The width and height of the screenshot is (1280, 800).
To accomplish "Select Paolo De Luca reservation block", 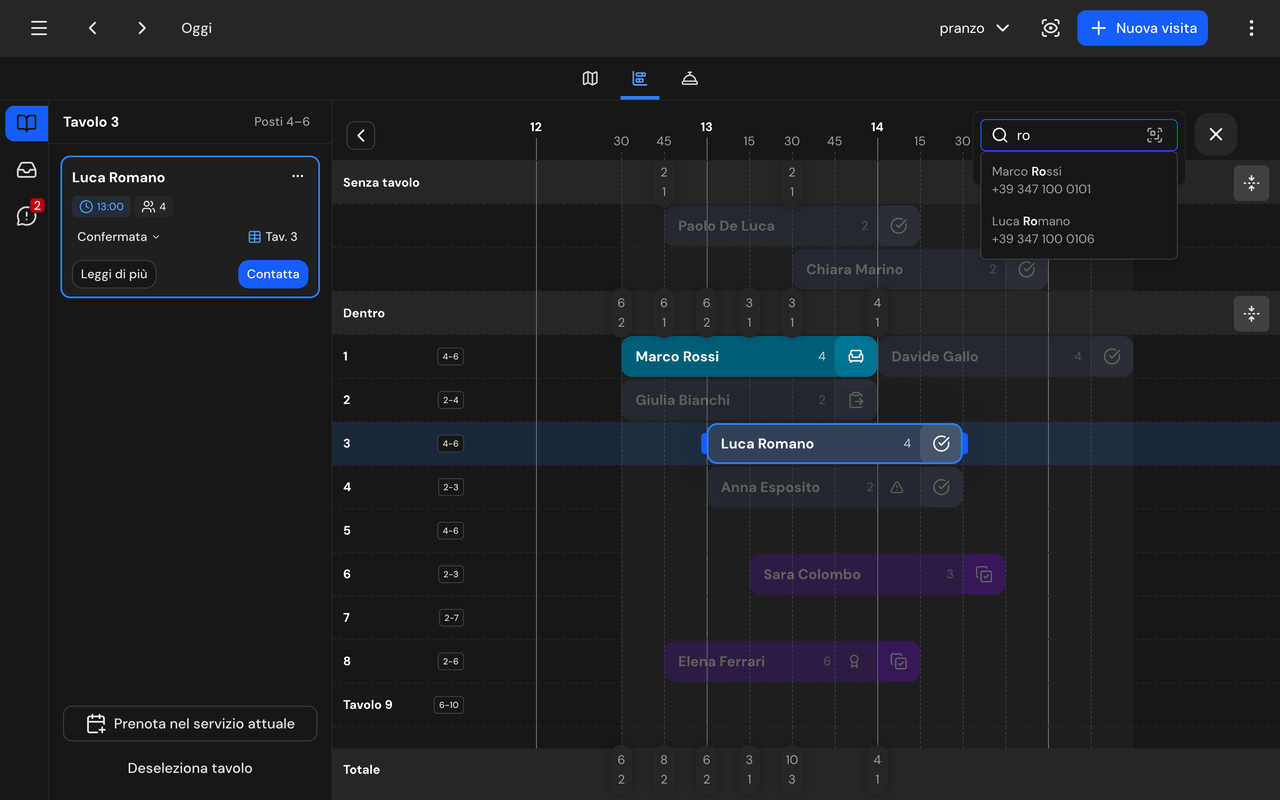I will pos(792,226).
